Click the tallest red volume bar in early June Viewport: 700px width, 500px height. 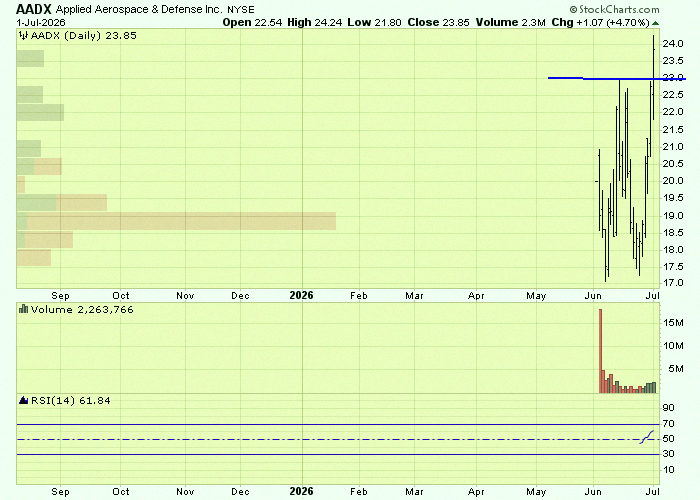(600, 351)
